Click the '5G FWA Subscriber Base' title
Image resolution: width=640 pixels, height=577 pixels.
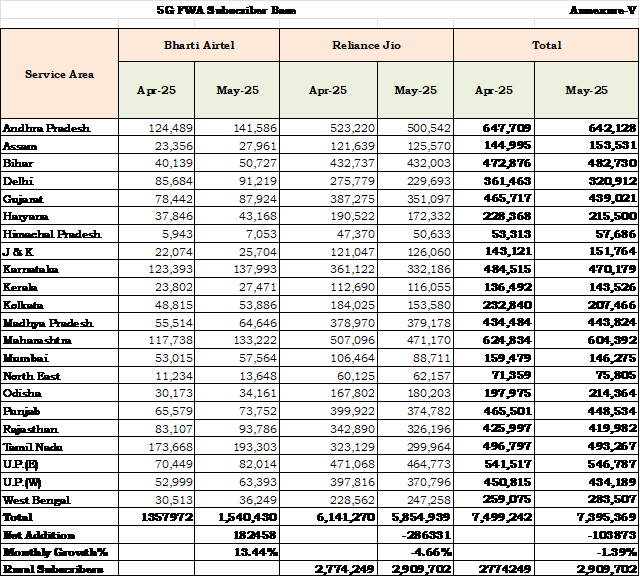point(226,10)
